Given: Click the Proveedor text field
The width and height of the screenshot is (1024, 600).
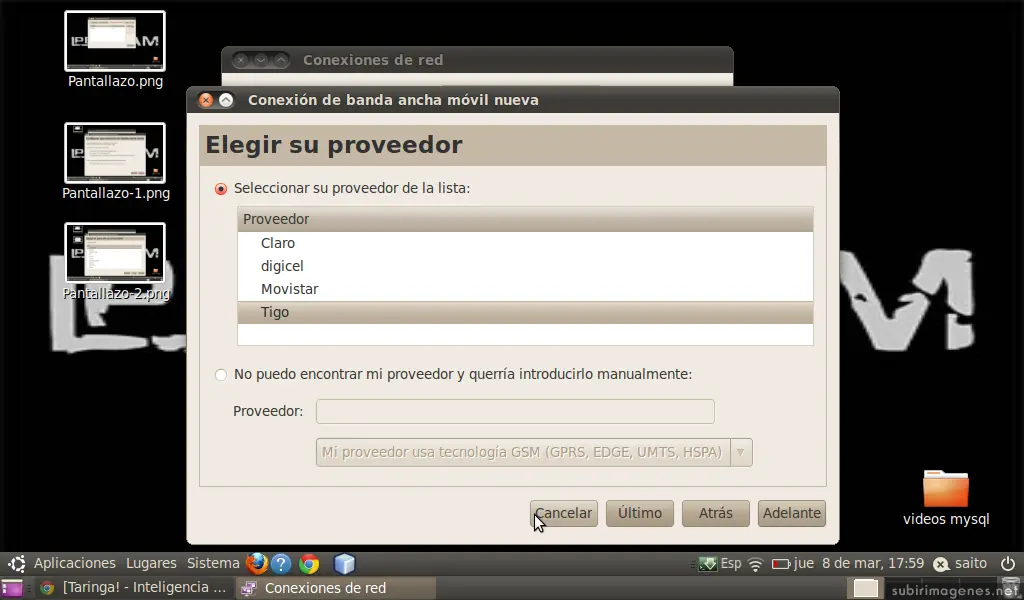Looking at the screenshot, I should (515, 411).
